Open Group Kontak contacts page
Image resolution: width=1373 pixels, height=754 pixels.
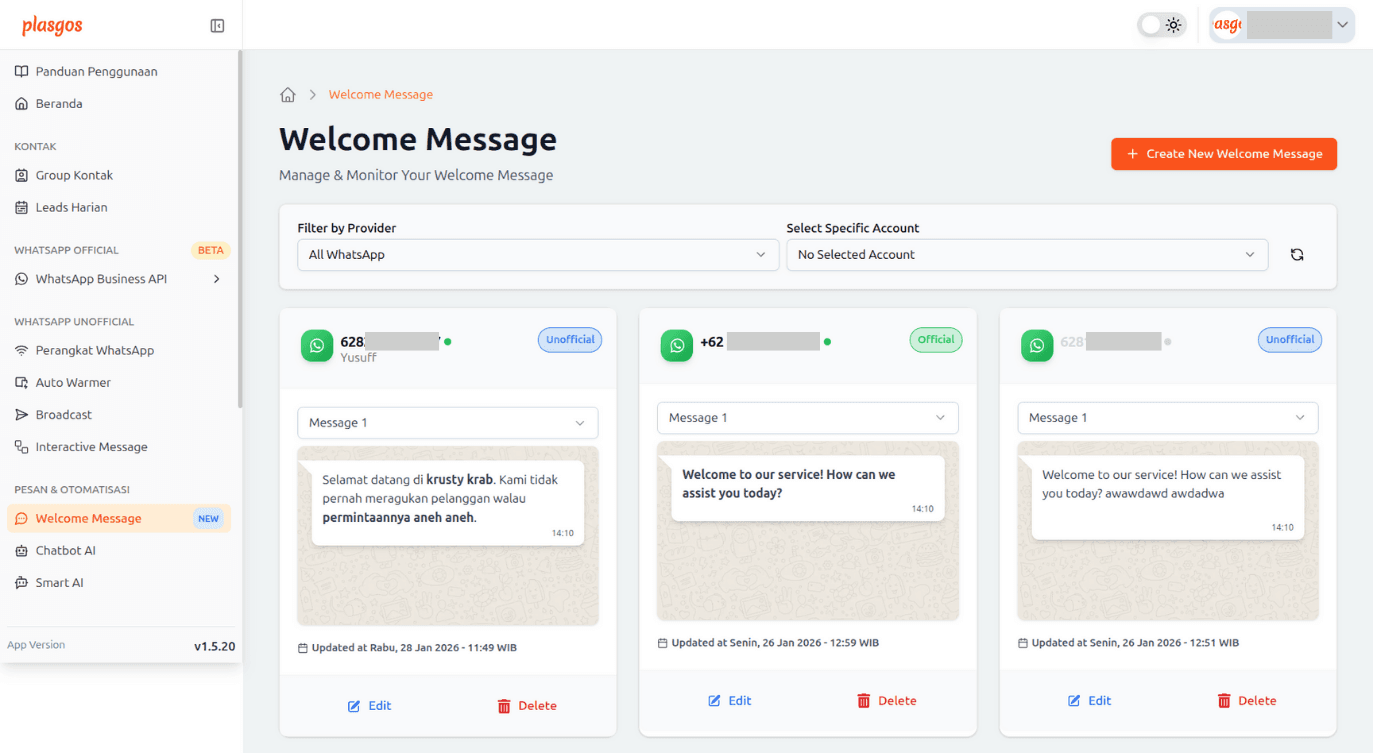coord(74,175)
